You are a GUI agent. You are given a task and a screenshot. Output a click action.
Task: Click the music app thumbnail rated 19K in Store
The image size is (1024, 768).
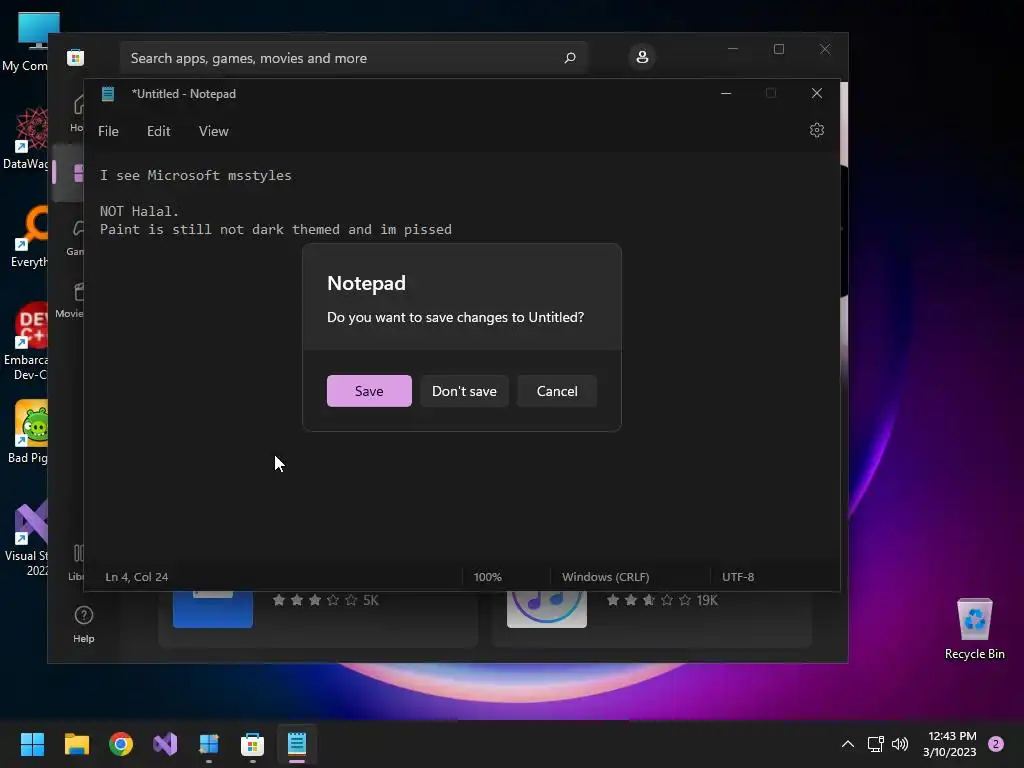click(x=547, y=609)
